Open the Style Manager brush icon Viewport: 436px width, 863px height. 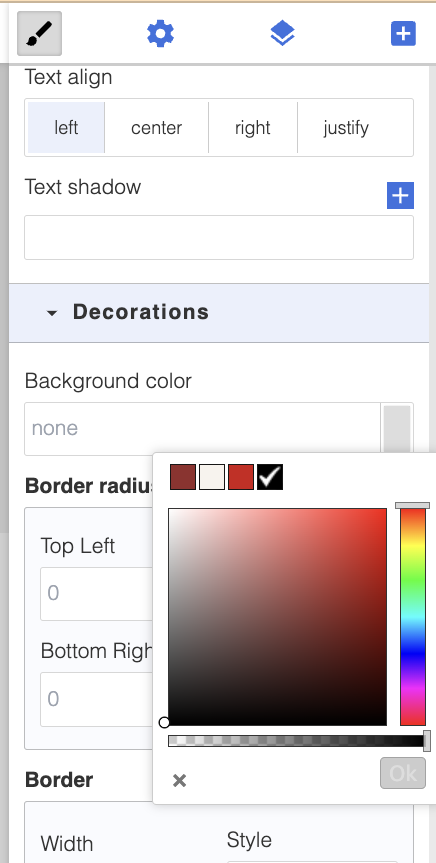pos(39,34)
